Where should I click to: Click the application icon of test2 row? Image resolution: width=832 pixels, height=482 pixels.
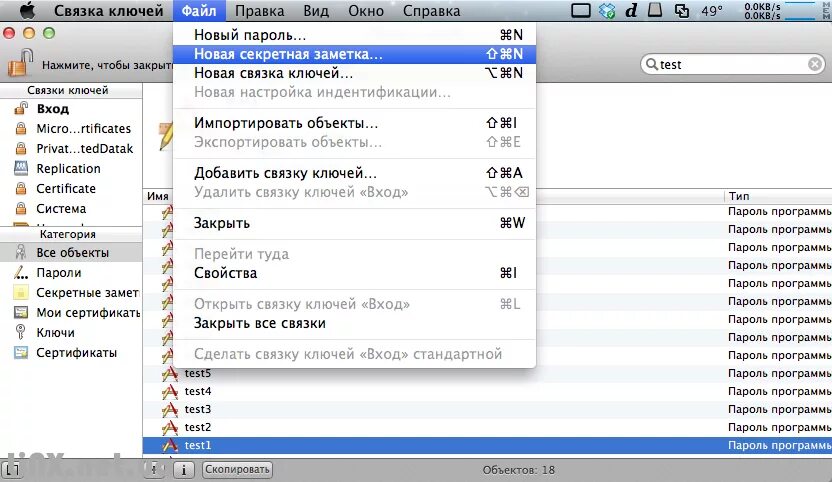tap(170, 427)
